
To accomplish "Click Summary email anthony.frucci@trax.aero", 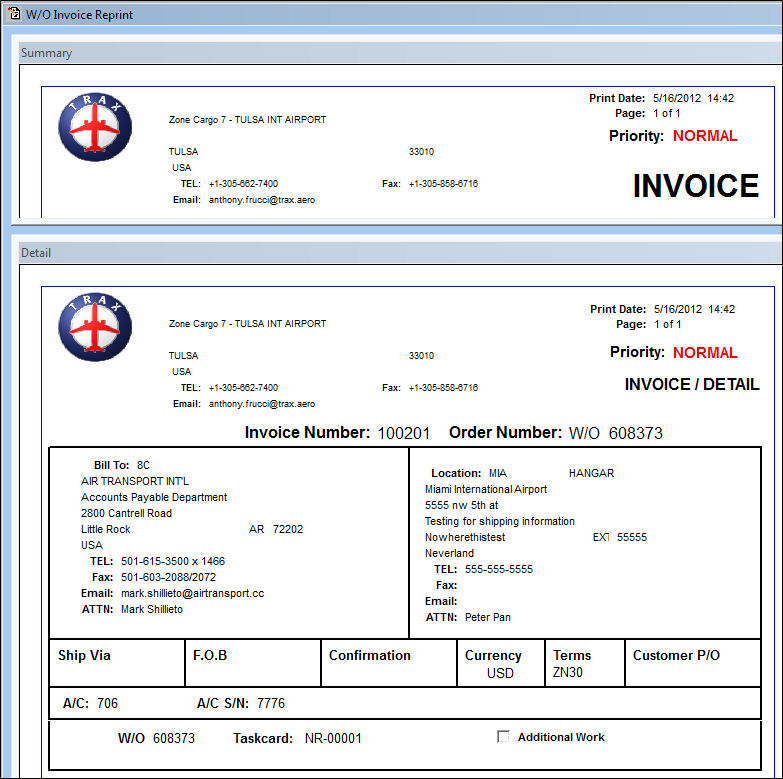I will [x=262, y=200].
